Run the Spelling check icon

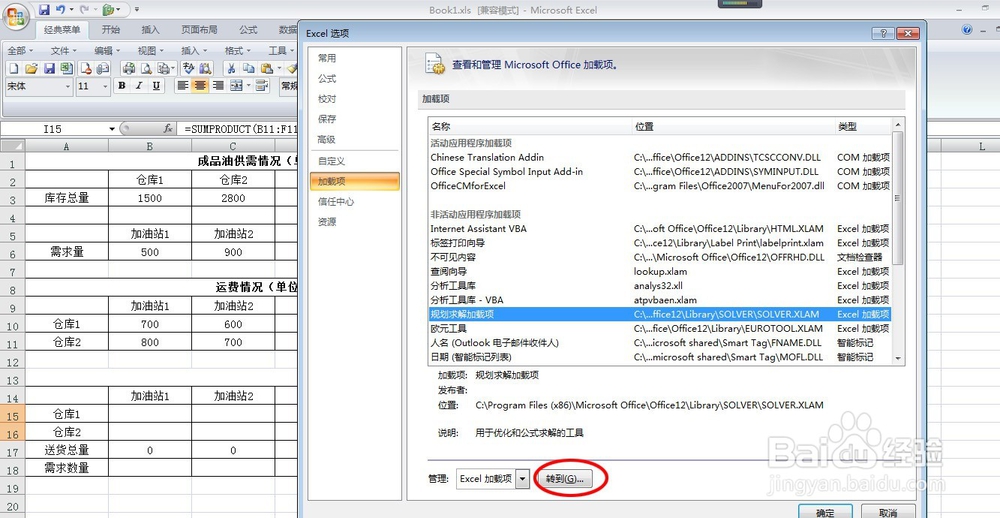point(188,68)
